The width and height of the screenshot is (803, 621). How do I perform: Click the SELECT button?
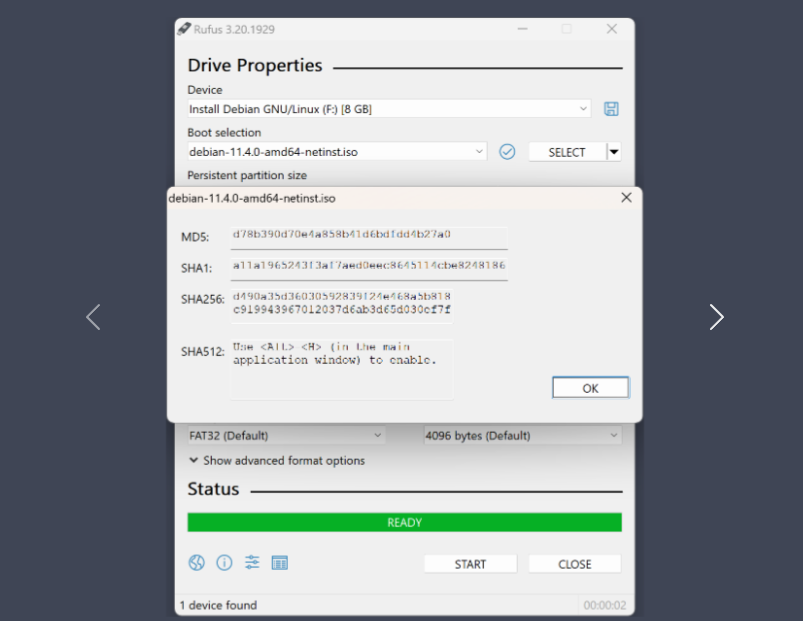pos(567,152)
